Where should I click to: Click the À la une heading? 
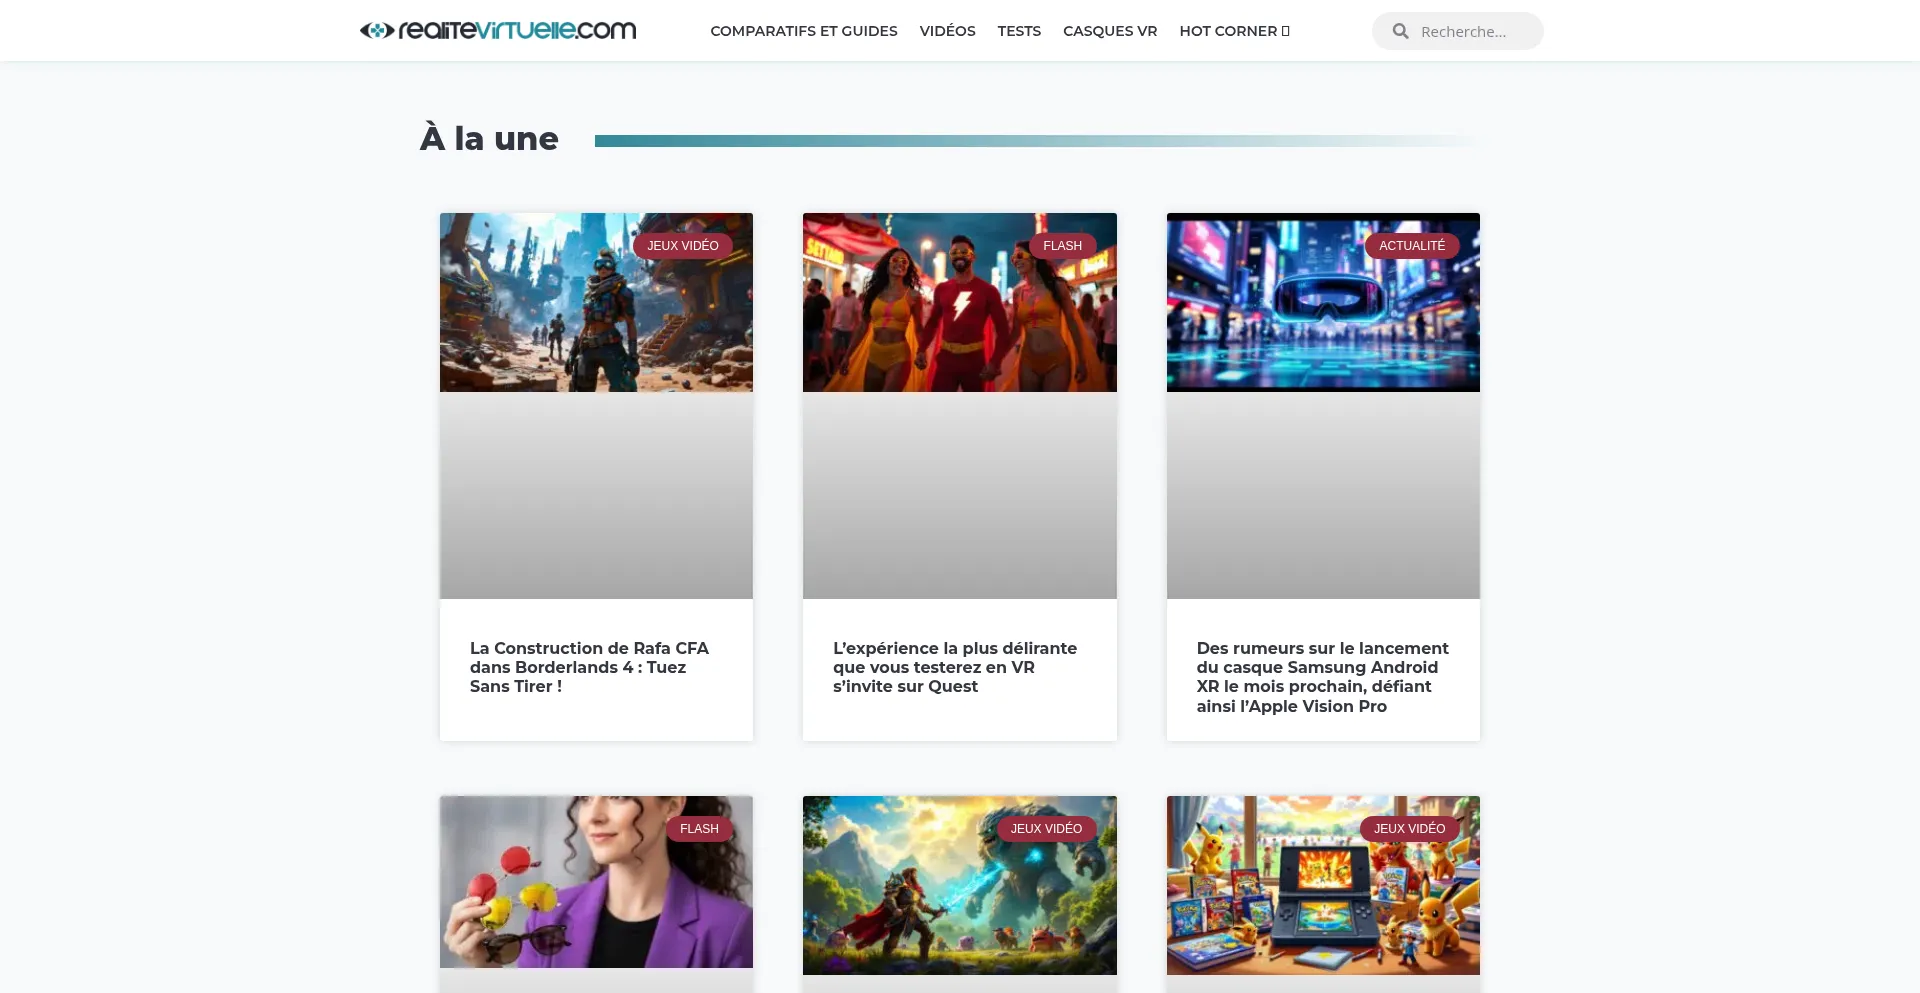(x=489, y=138)
